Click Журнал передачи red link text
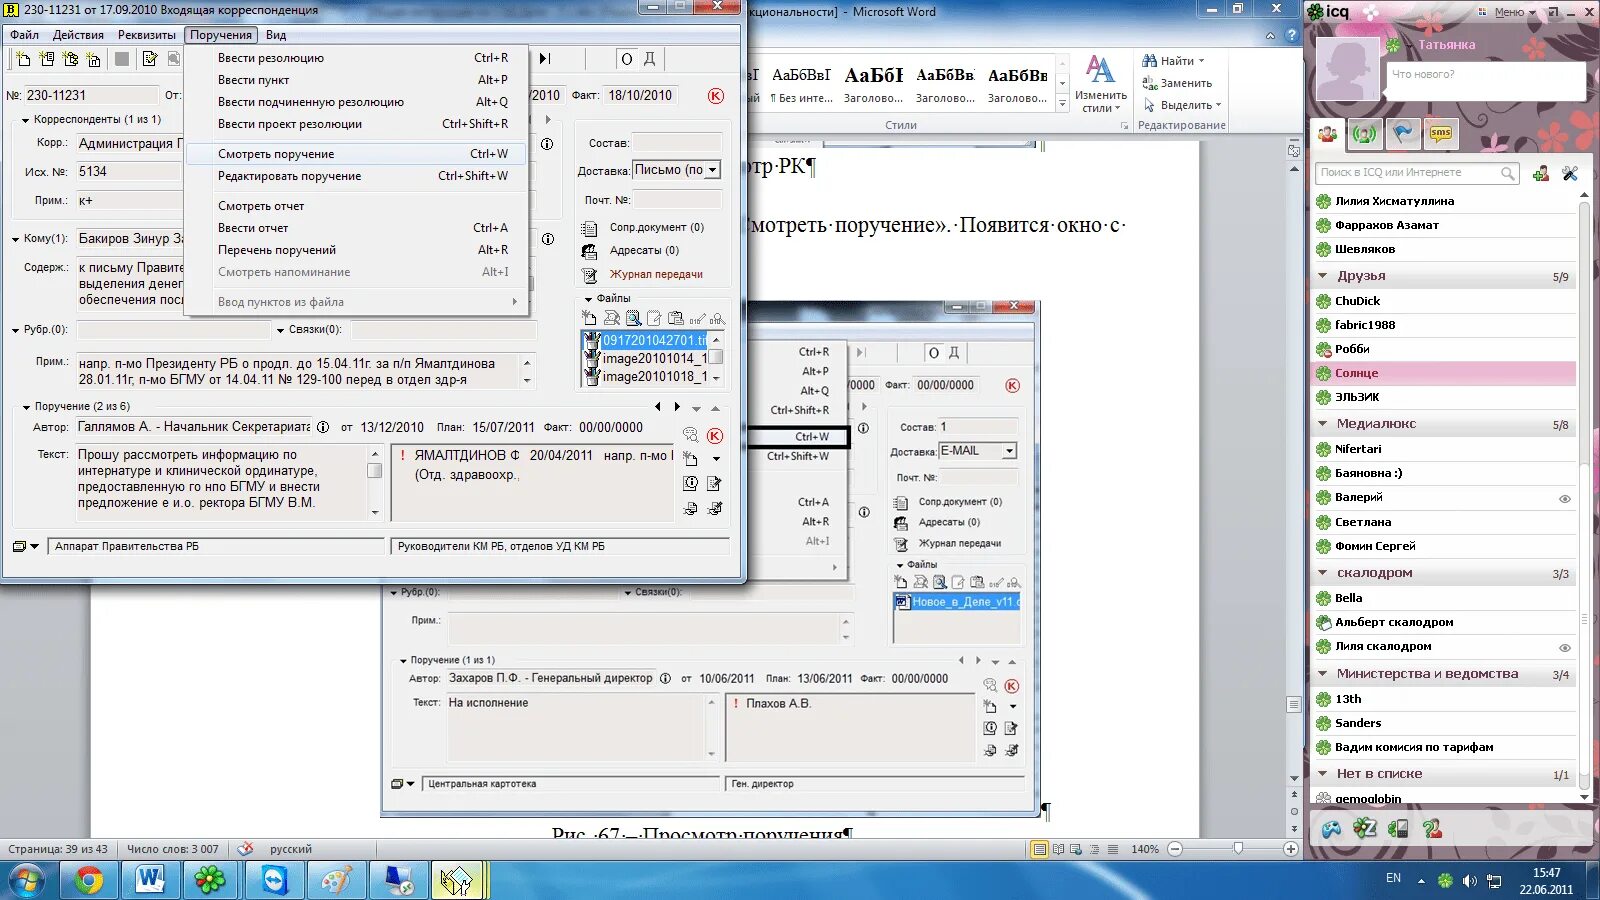This screenshot has width=1600, height=900. click(x=656, y=275)
